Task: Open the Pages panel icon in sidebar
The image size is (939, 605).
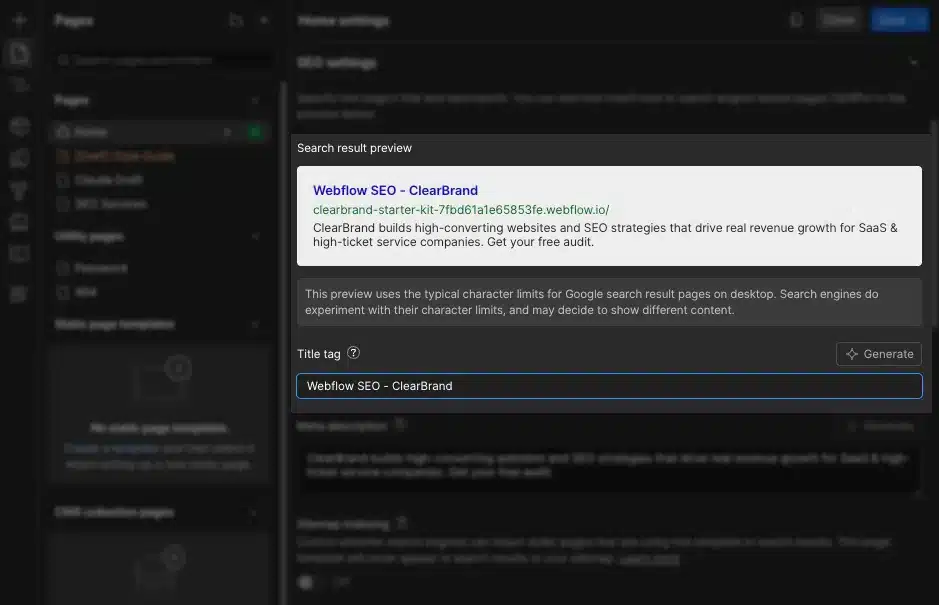Action: (19, 54)
